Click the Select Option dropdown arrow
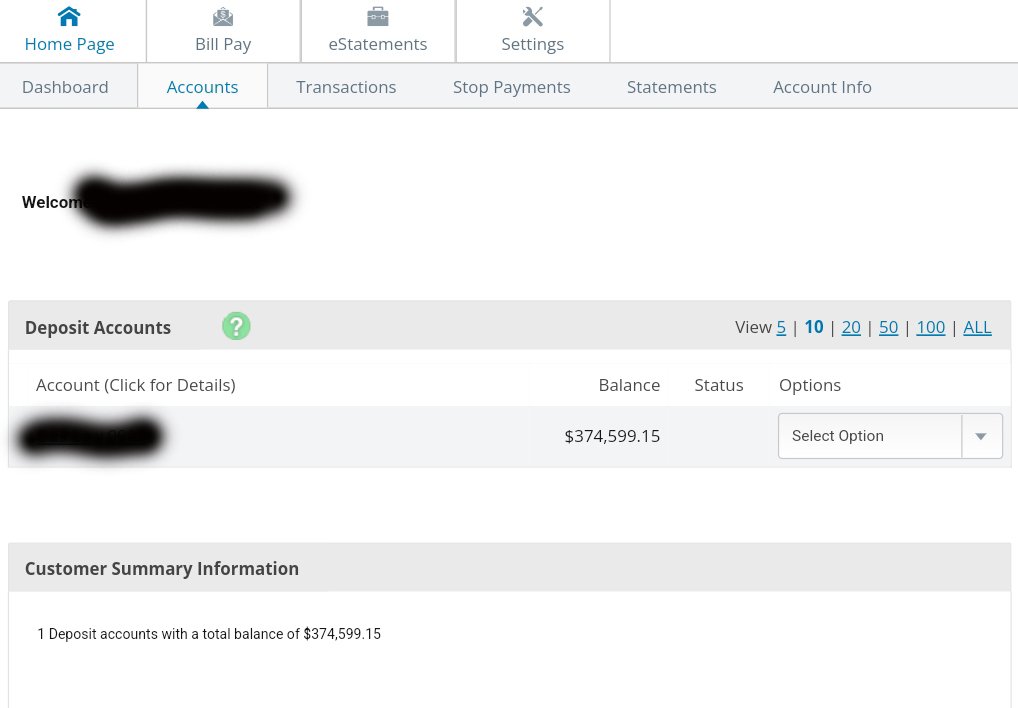1018x708 pixels. click(981, 436)
